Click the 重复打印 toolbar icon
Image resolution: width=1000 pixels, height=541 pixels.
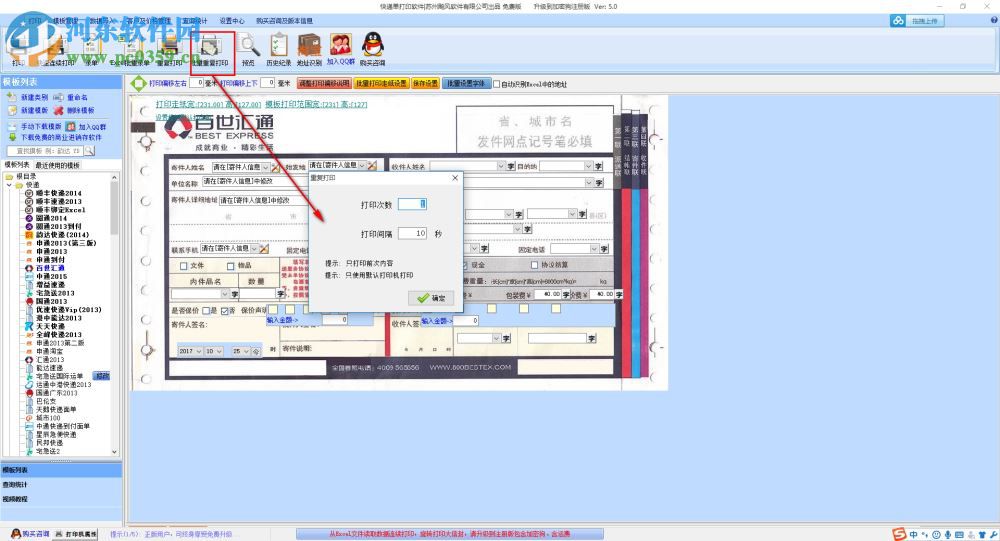point(170,48)
